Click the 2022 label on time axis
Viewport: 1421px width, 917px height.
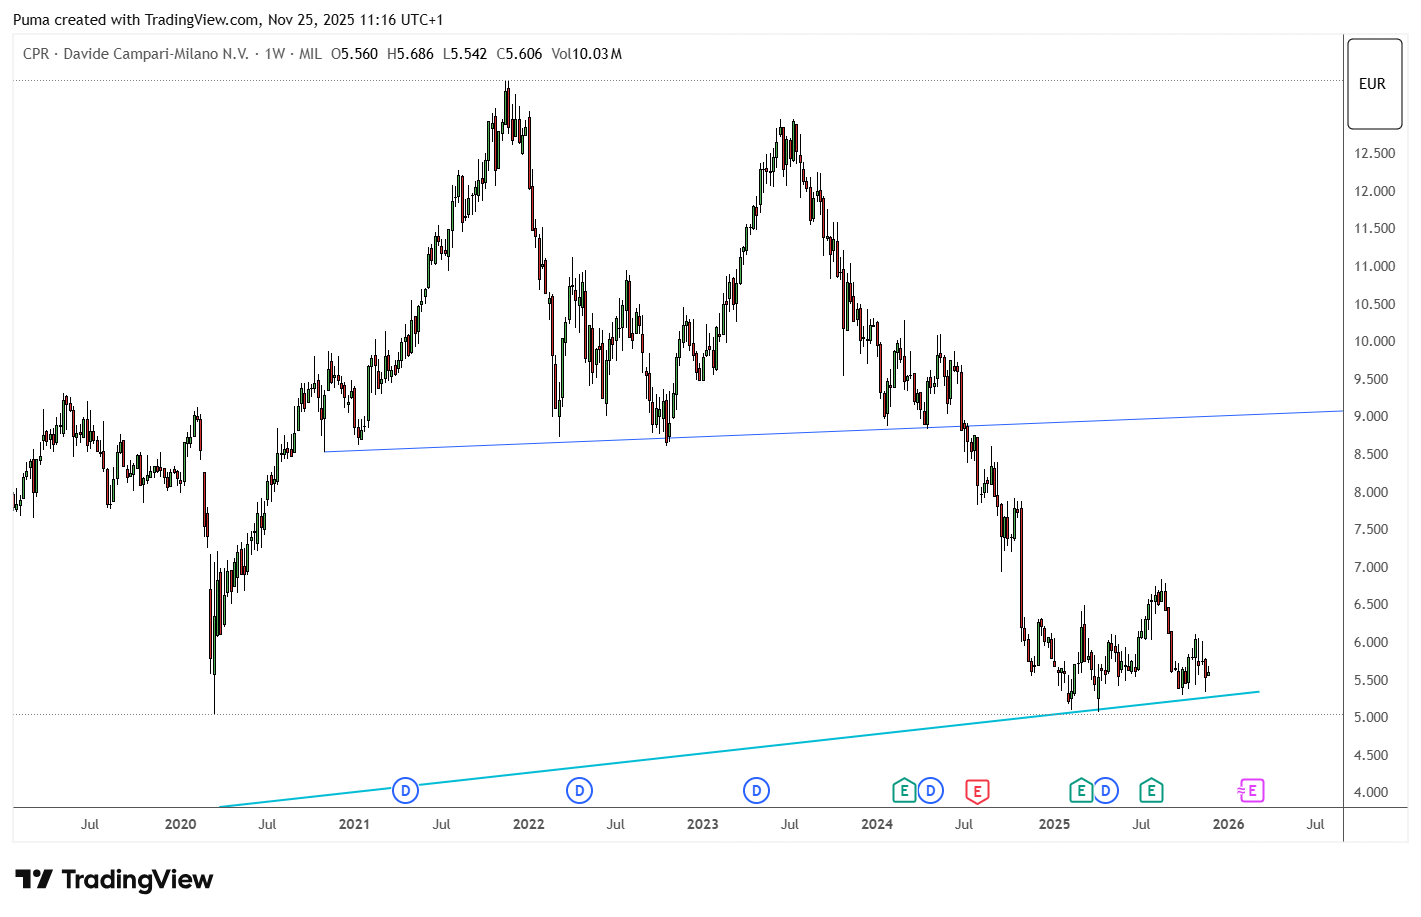528,824
